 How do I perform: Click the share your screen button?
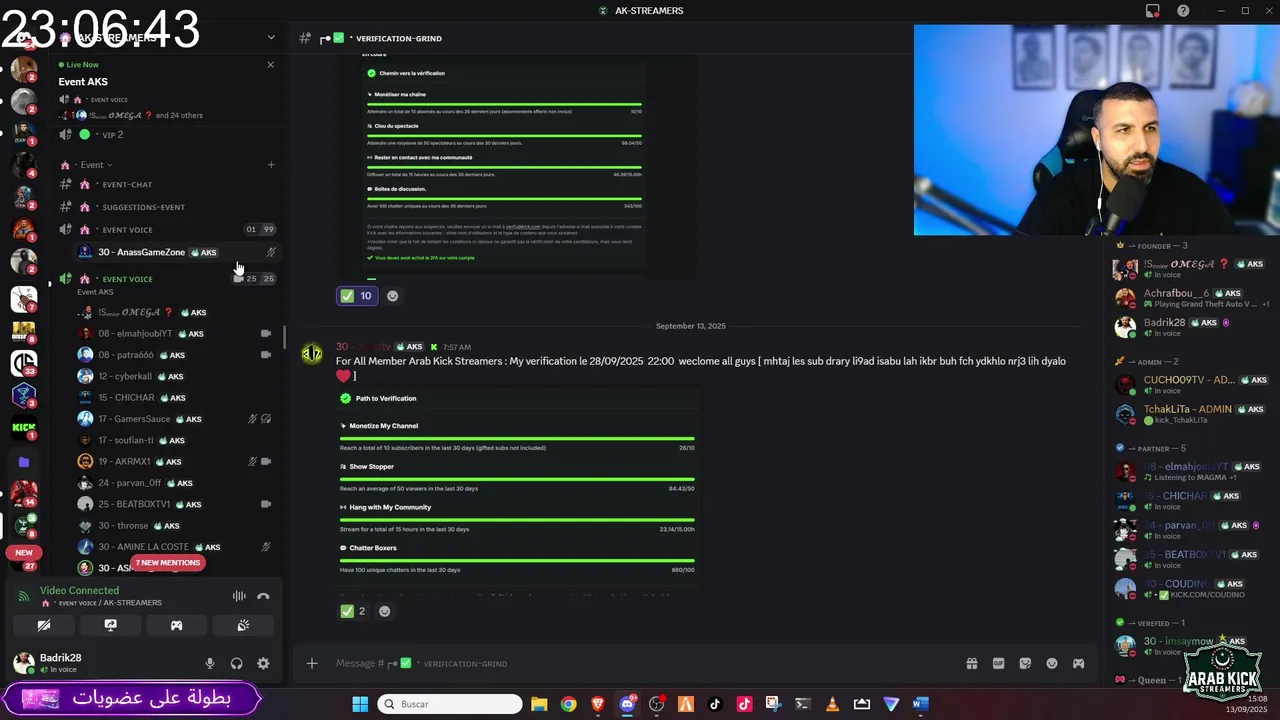pos(110,625)
